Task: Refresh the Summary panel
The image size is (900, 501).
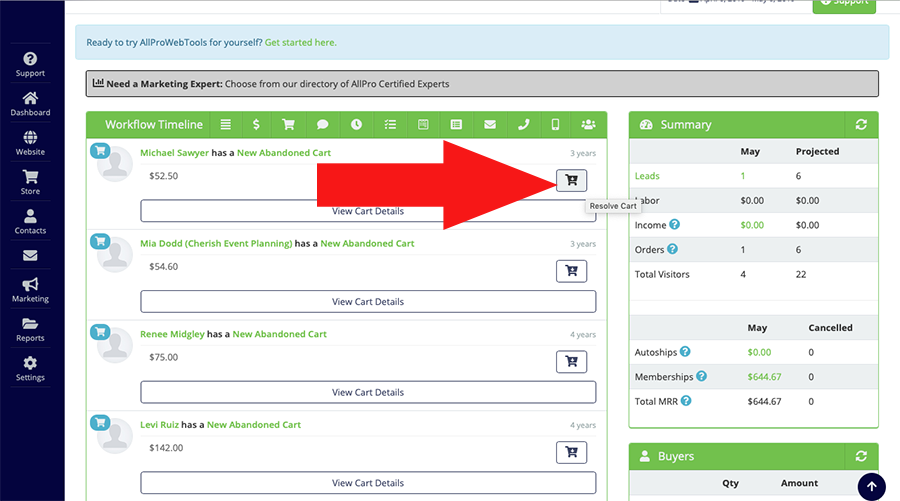Action: (860, 125)
